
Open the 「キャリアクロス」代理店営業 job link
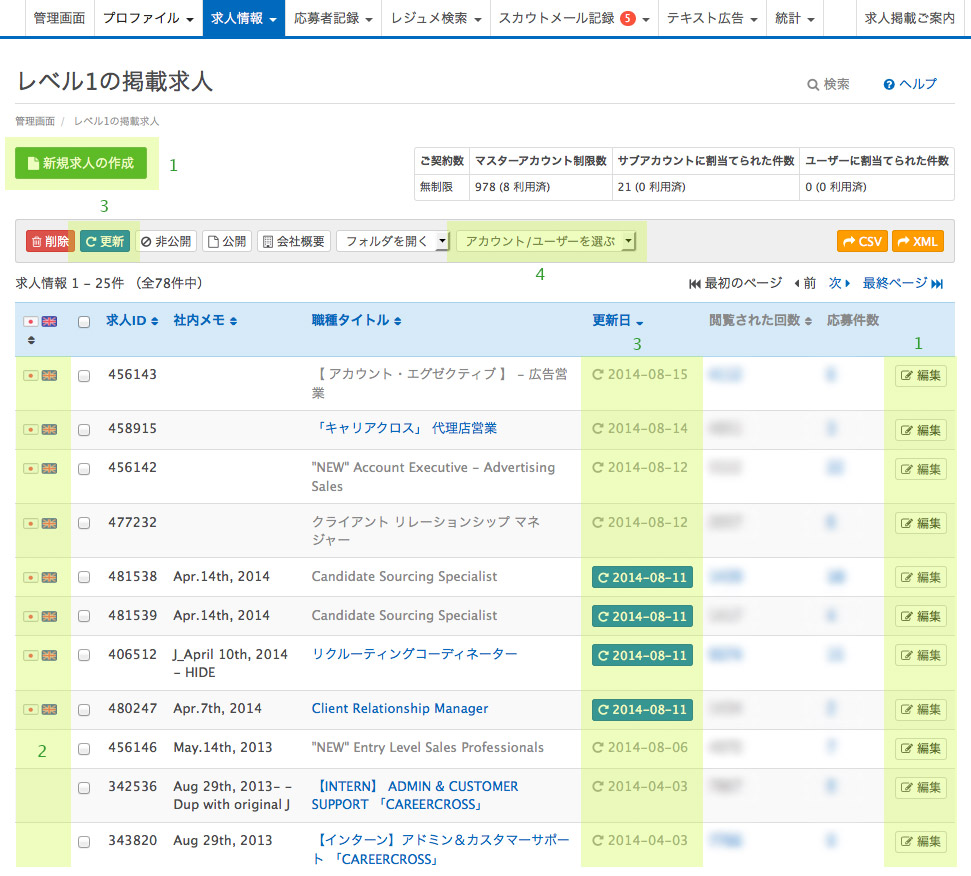[404, 428]
